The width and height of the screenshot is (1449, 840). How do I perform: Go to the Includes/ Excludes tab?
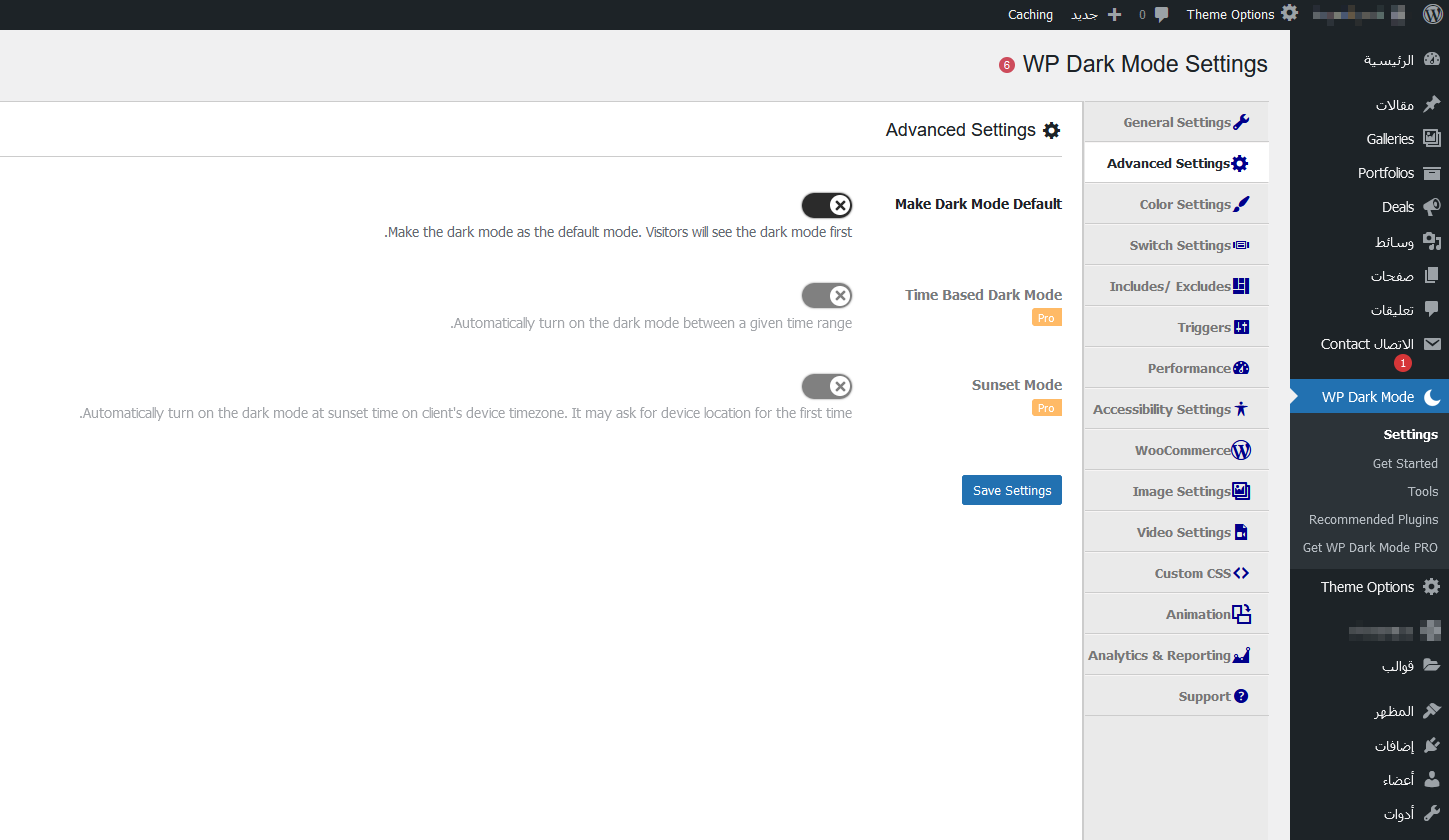[x=1170, y=286]
